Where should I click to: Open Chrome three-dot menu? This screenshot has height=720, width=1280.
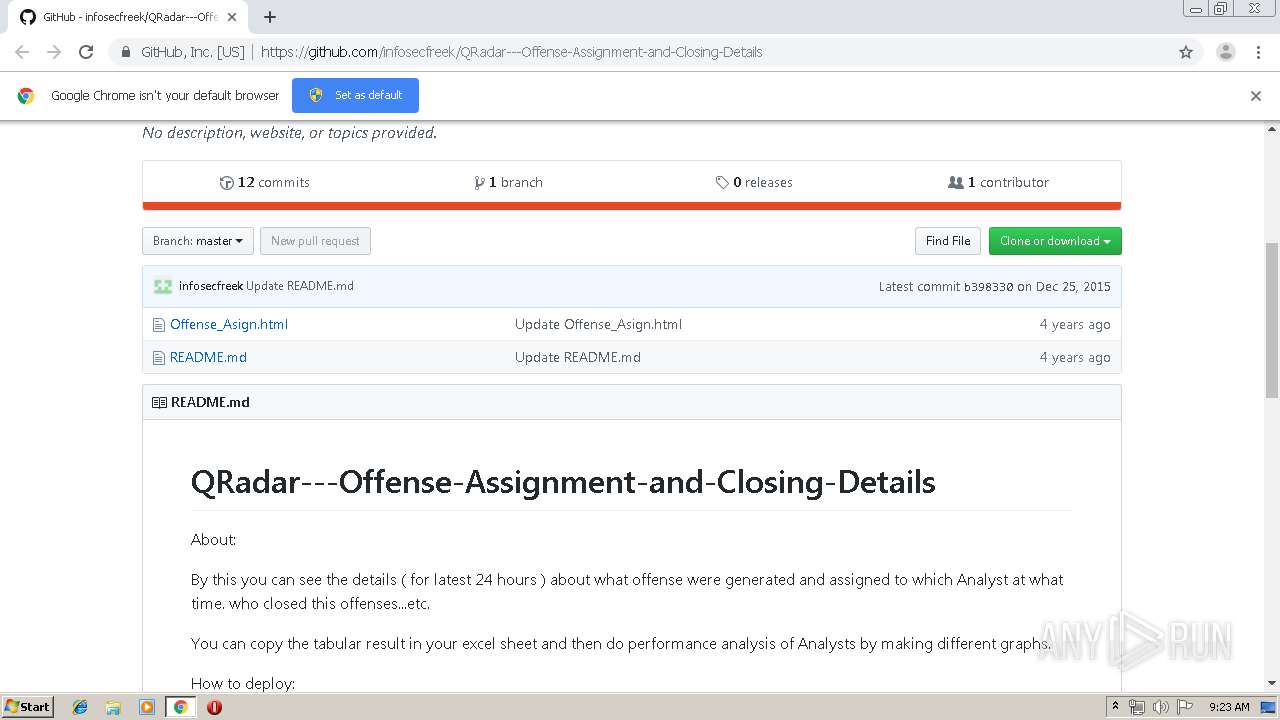point(1258,52)
